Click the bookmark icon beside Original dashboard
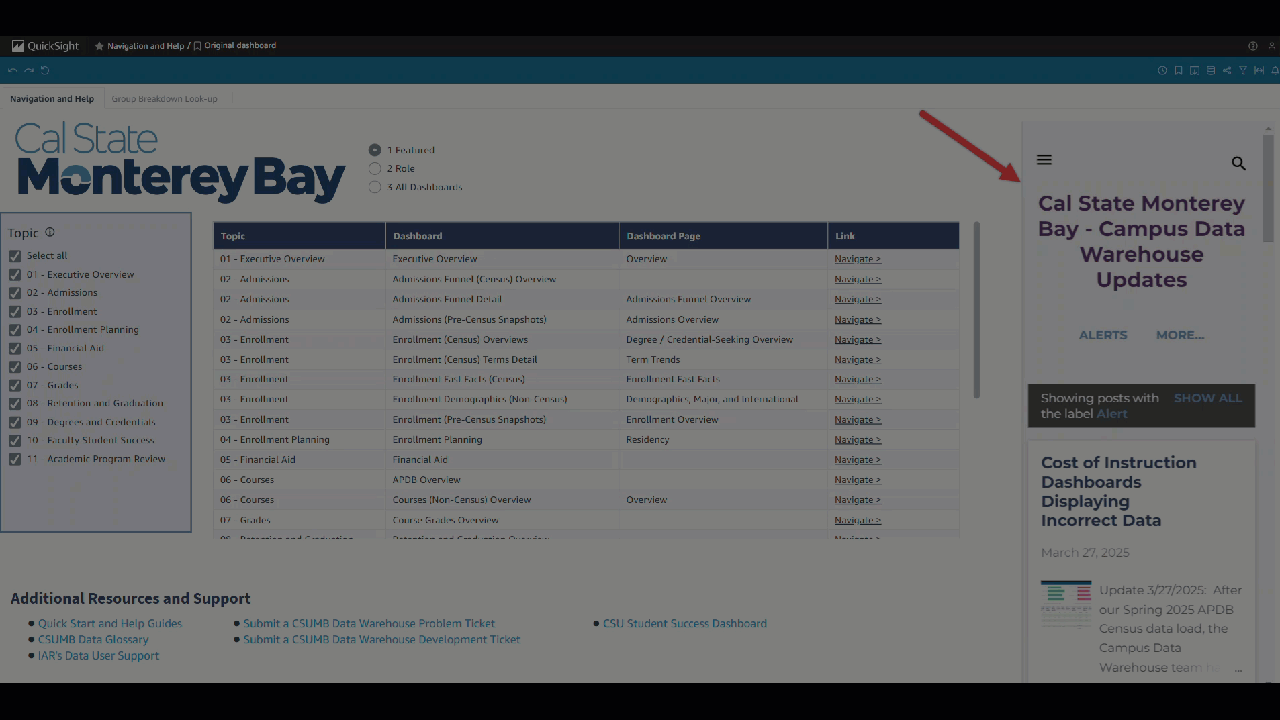 point(197,46)
